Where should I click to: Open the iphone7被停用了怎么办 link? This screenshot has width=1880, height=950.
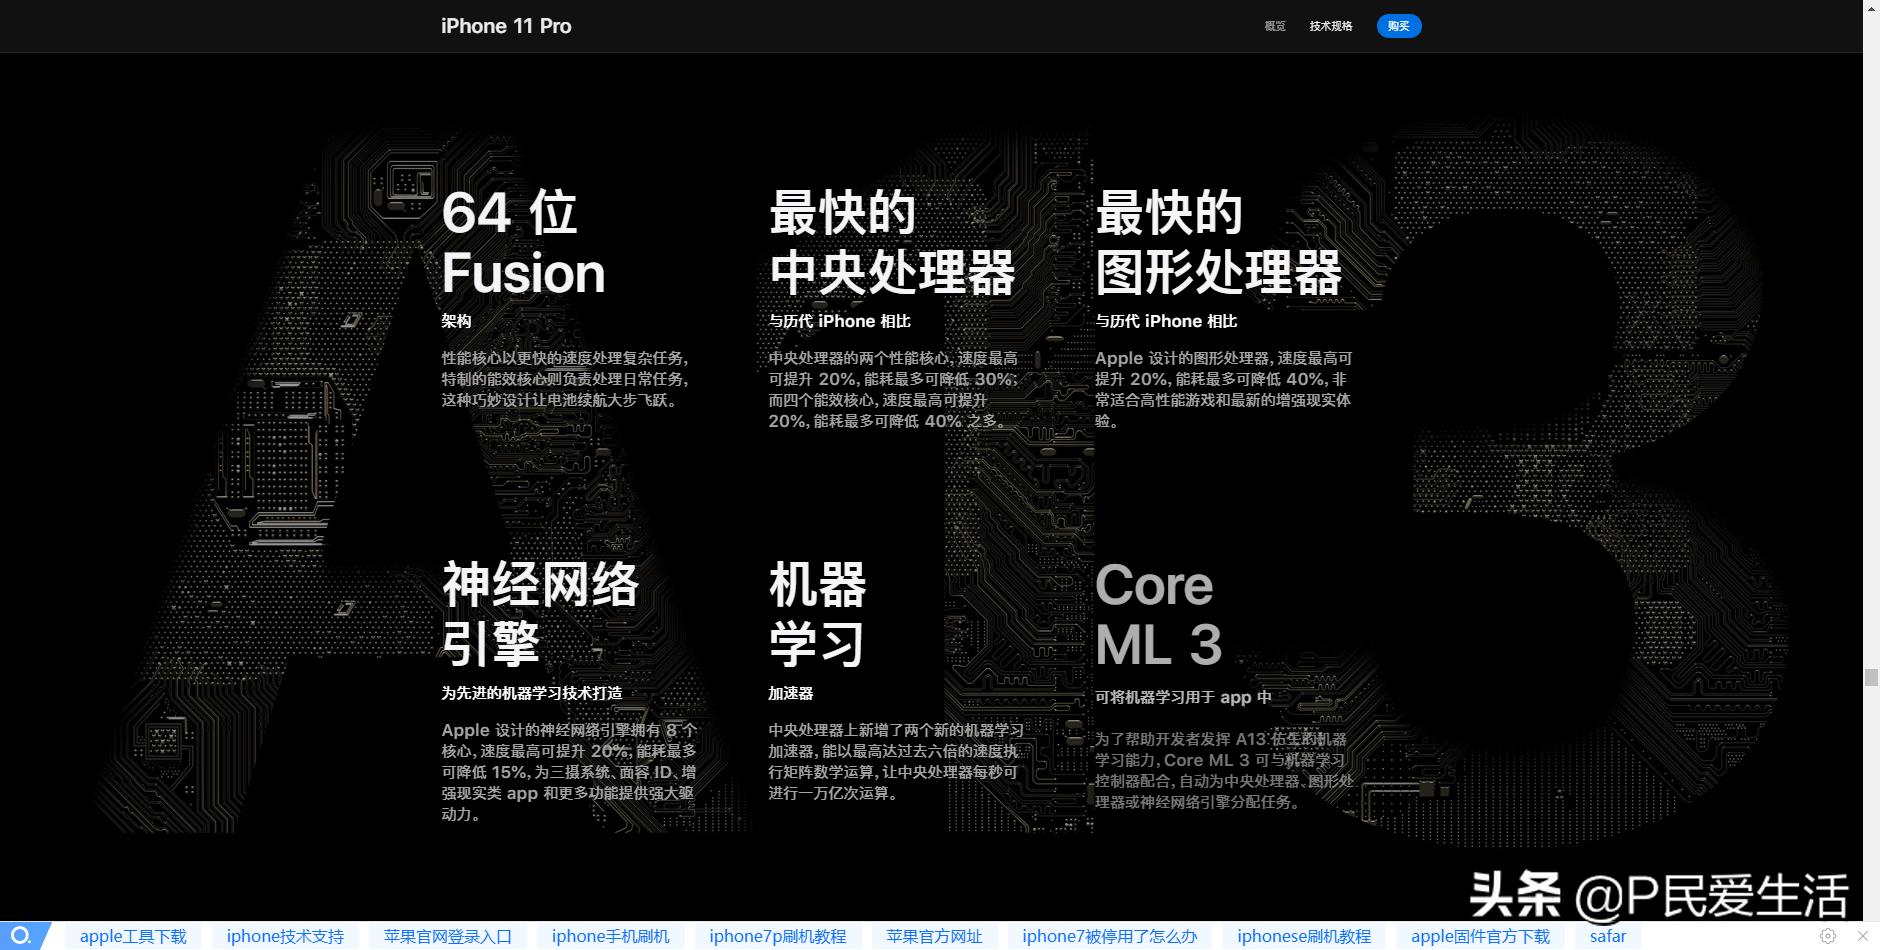pos(1109,936)
